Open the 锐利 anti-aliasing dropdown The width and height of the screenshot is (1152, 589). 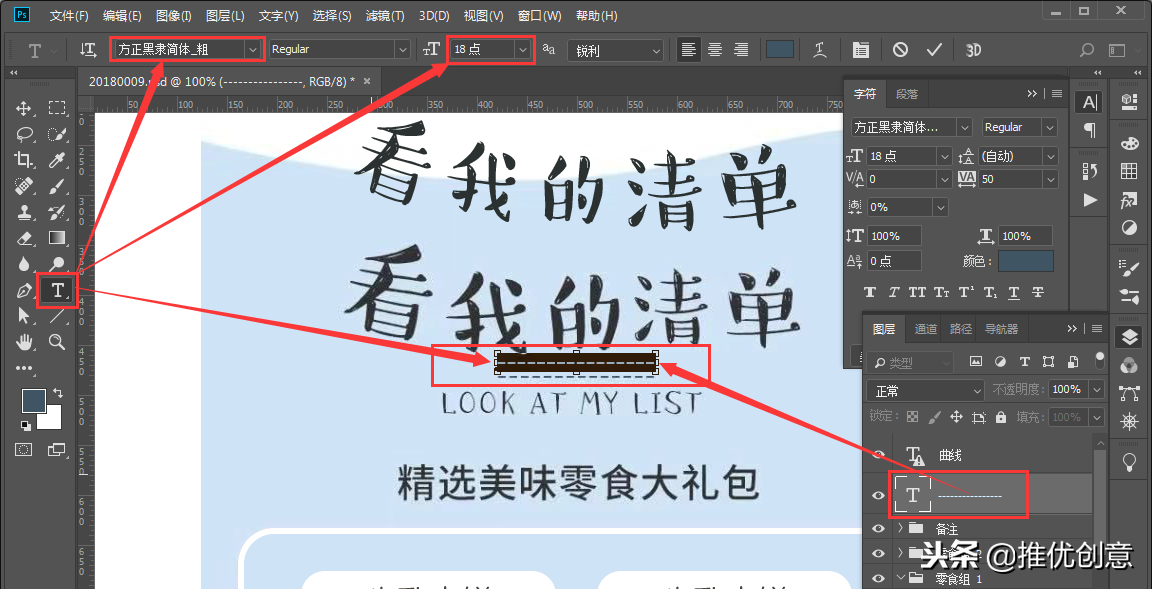click(656, 50)
